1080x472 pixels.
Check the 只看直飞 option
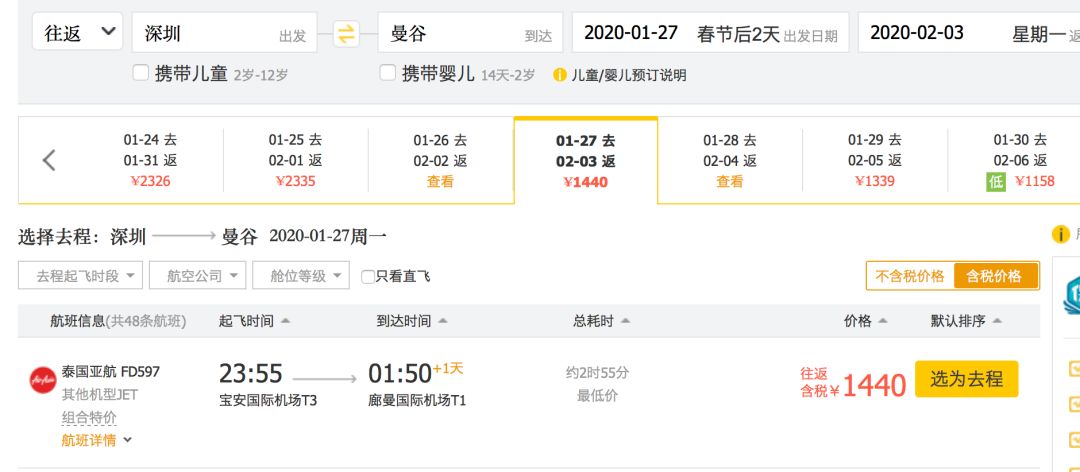pyautogui.click(x=368, y=276)
